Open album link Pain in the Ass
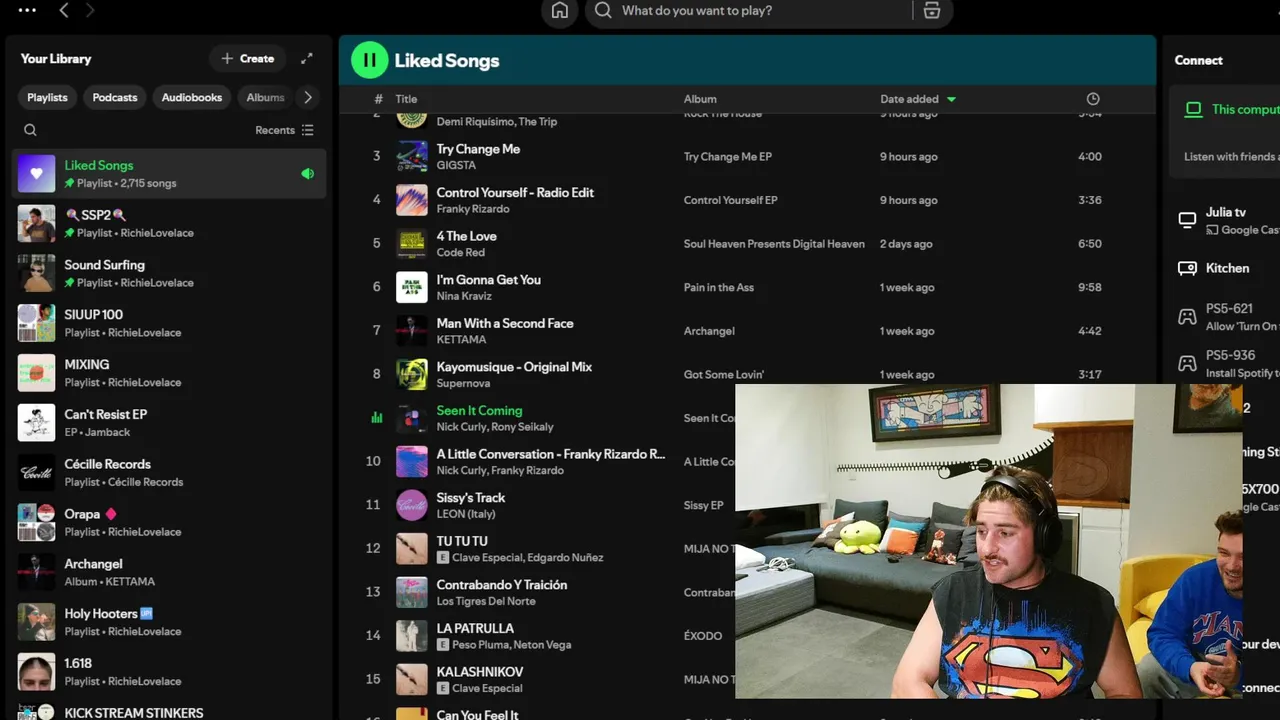Image resolution: width=1280 pixels, height=720 pixels. tap(718, 288)
